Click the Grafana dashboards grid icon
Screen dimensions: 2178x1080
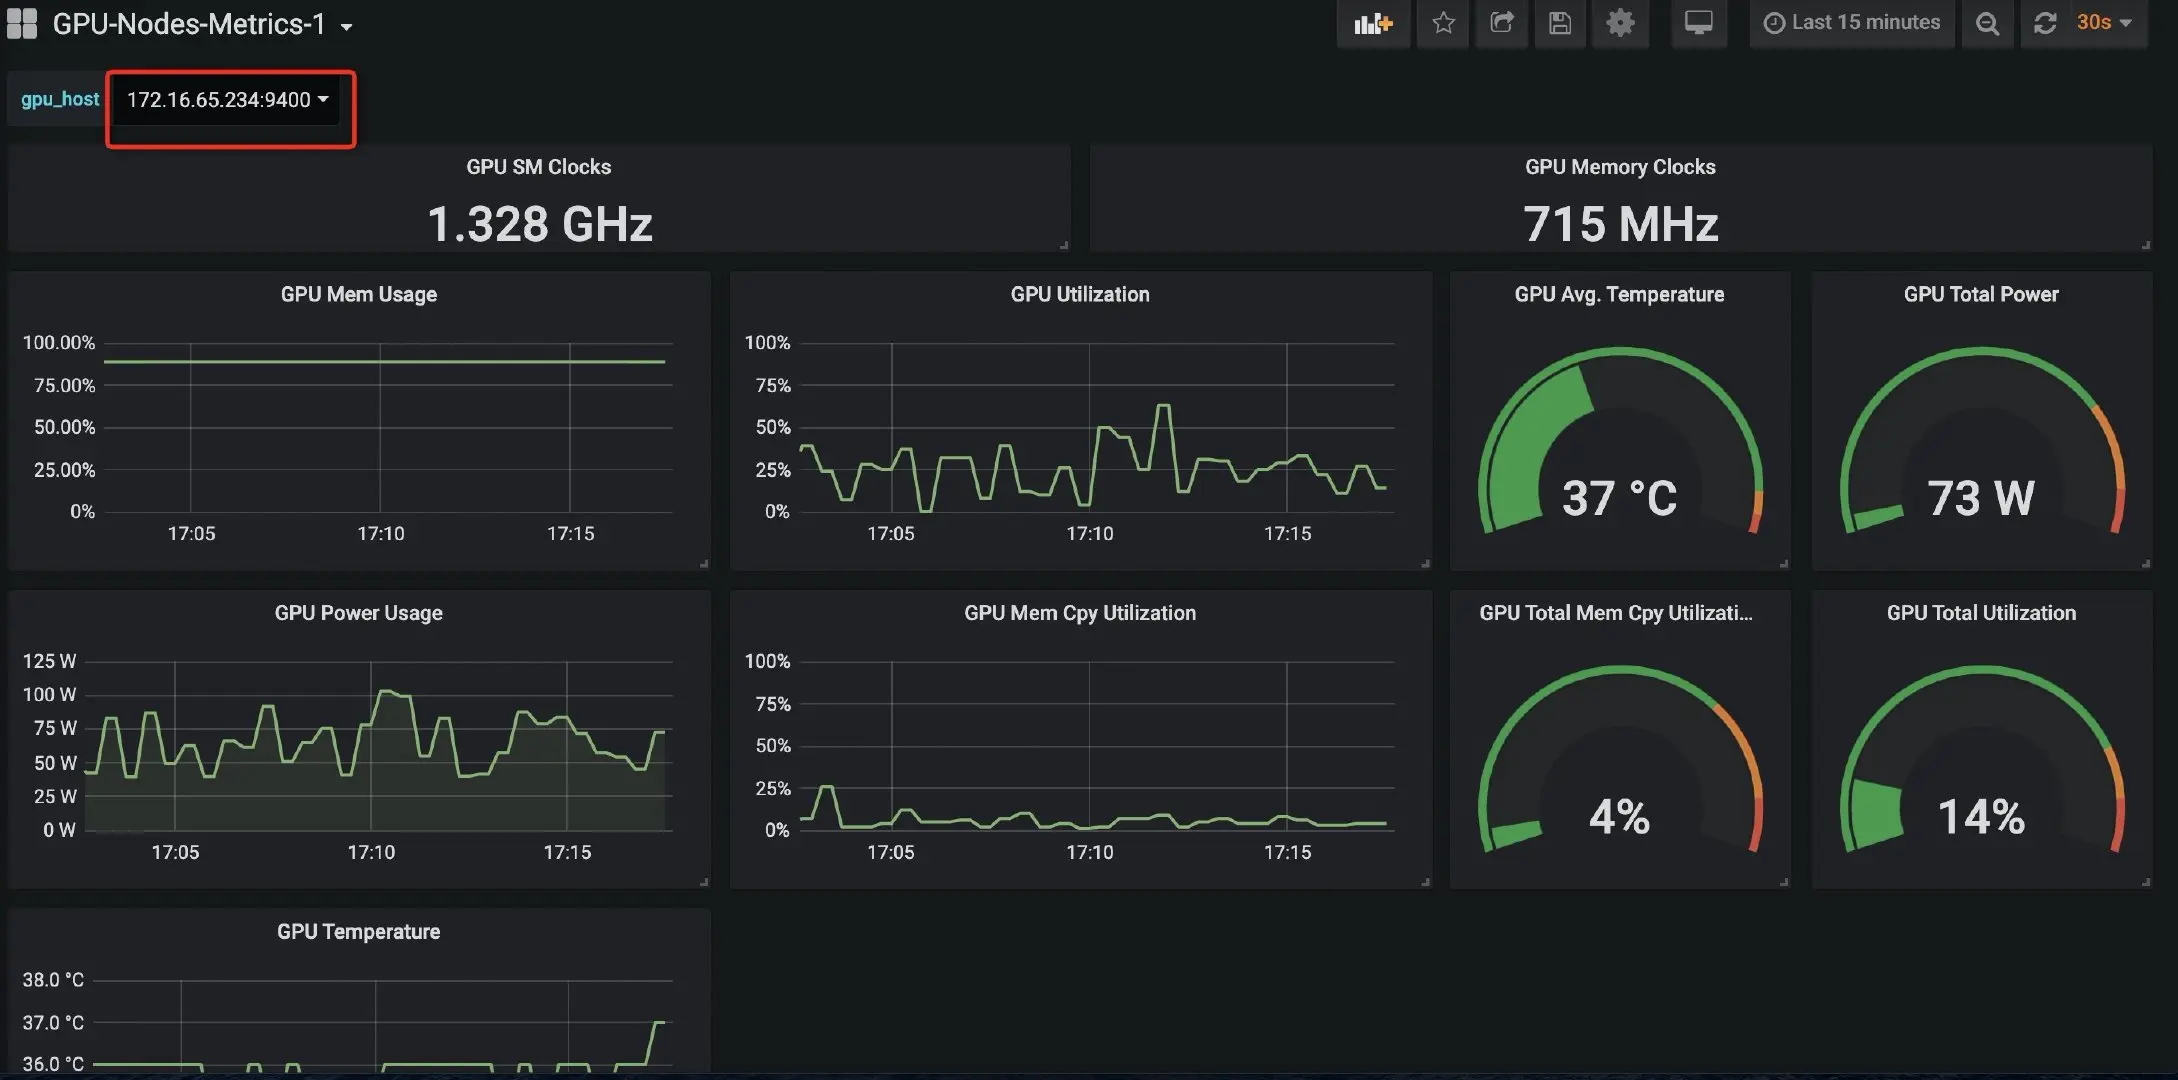[x=22, y=24]
